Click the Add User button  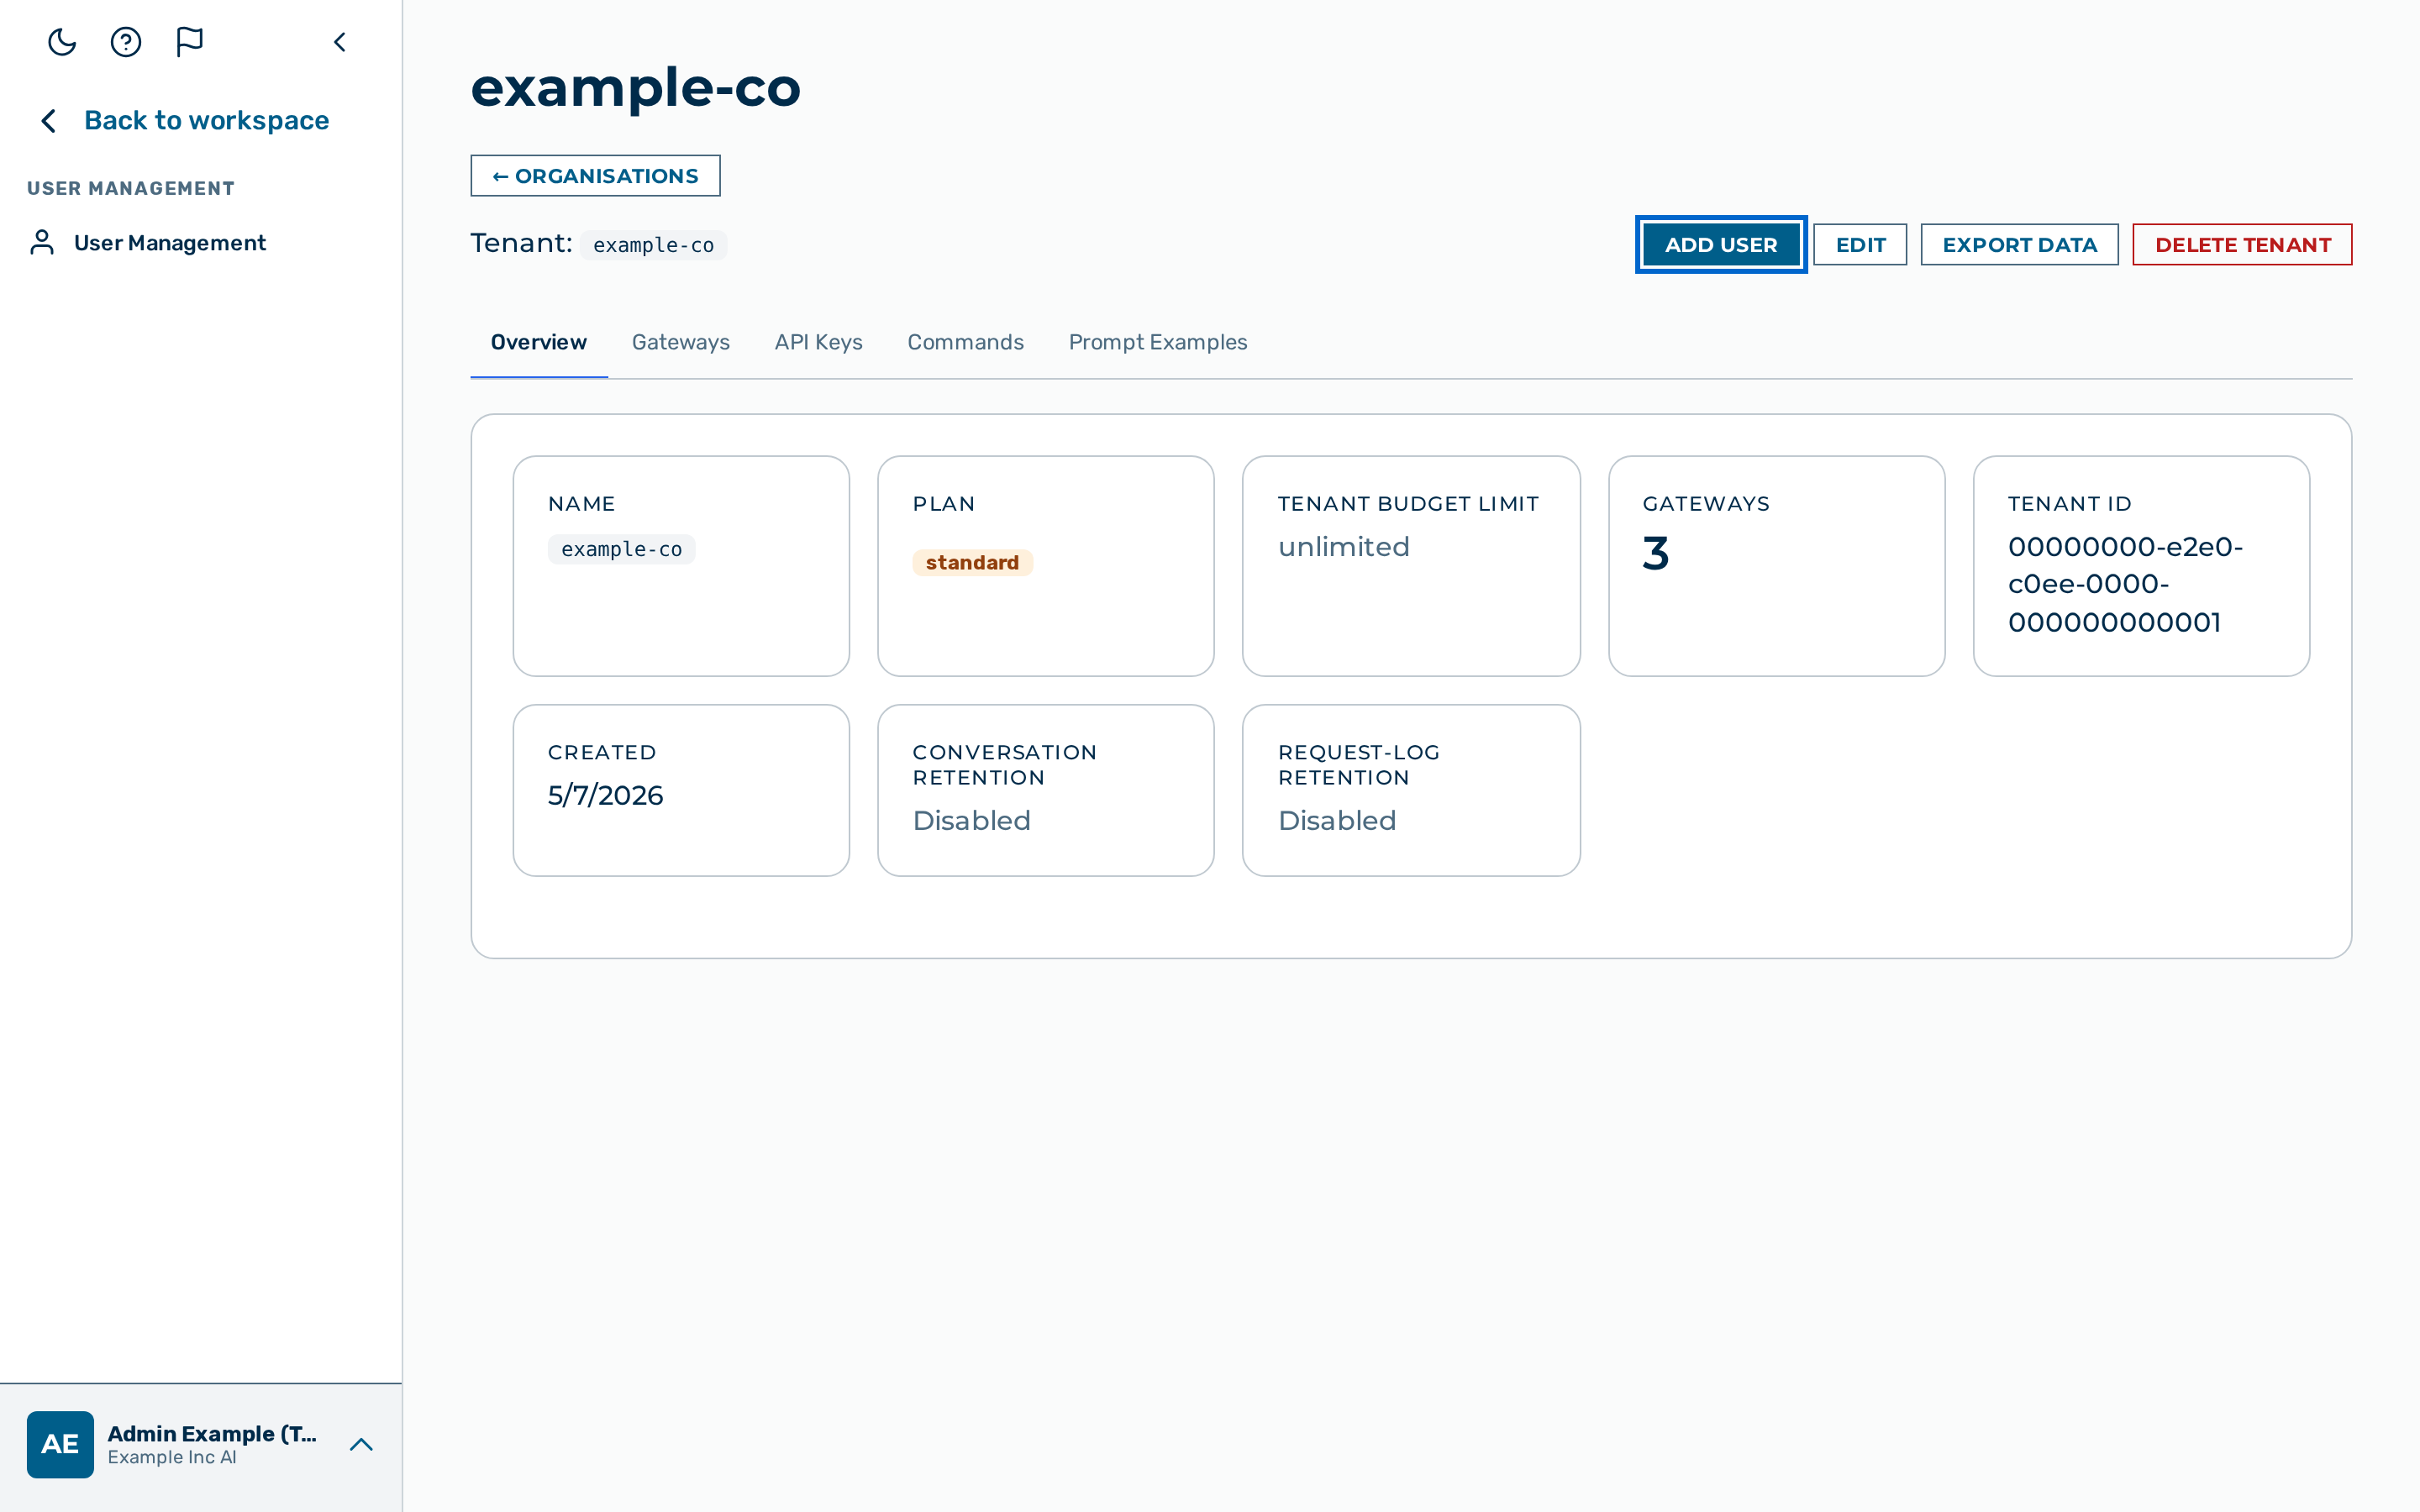tap(1721, 245)
